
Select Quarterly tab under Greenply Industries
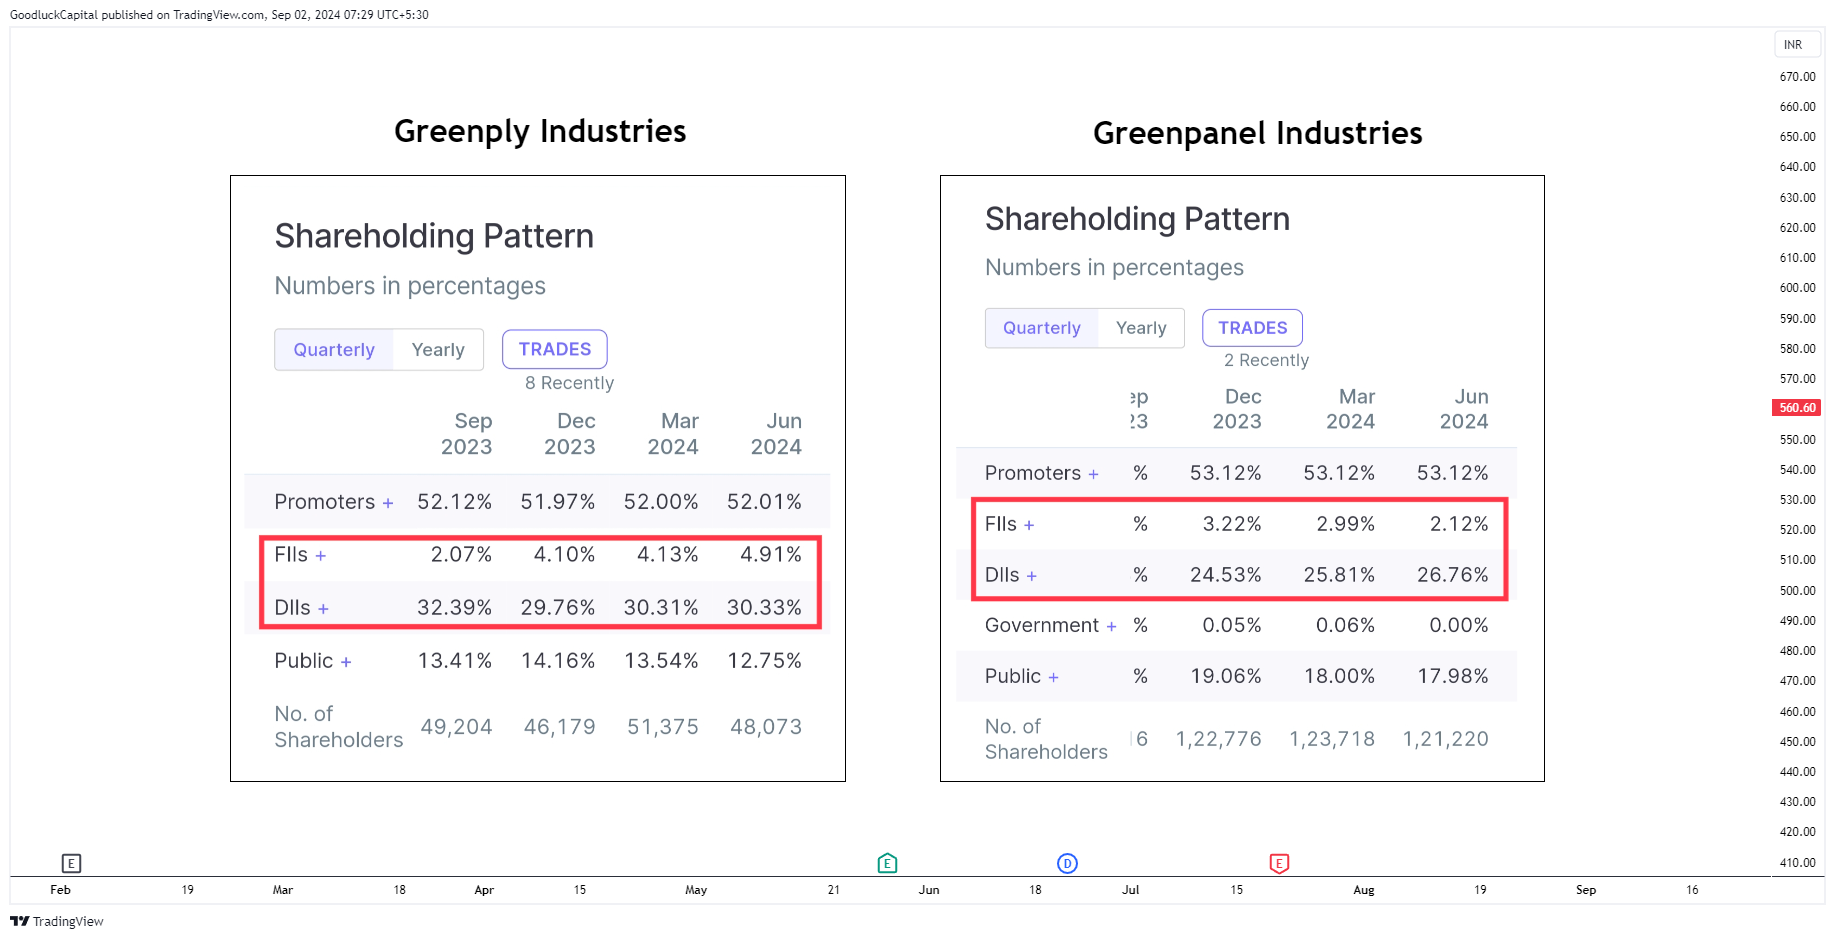point(334,350)
